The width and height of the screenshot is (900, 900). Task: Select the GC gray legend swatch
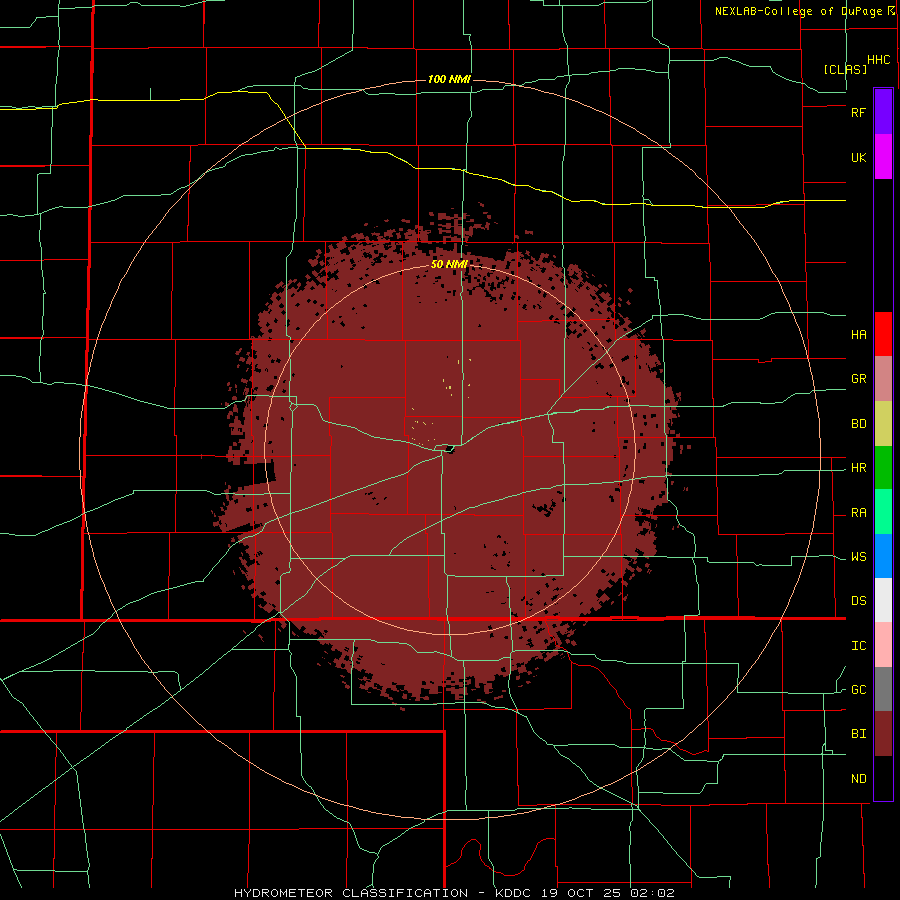tap(883, 689)
